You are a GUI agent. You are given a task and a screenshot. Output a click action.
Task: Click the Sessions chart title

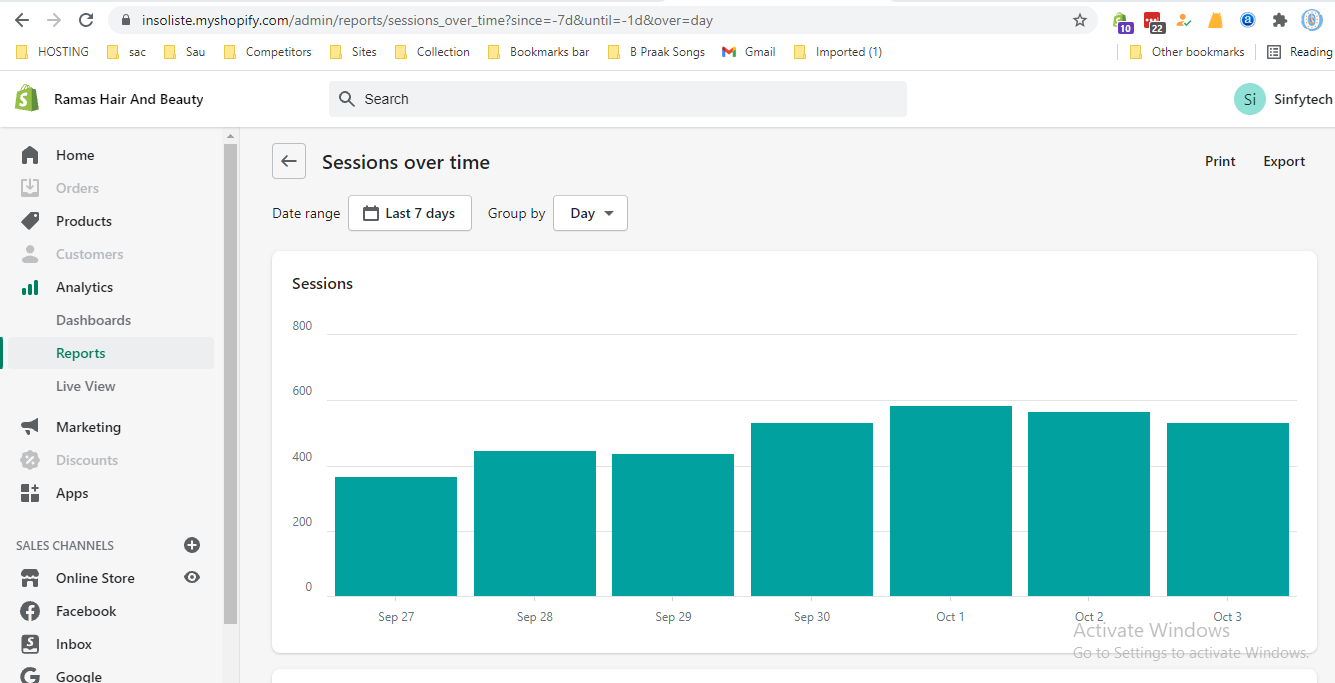pyautogui.click(x=322, y=284)
